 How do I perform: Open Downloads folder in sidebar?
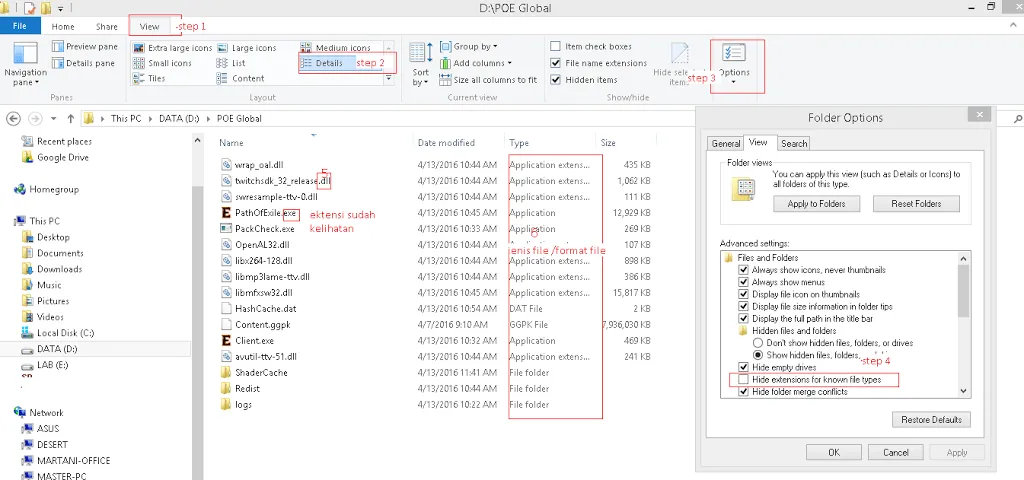click(52, 269)
